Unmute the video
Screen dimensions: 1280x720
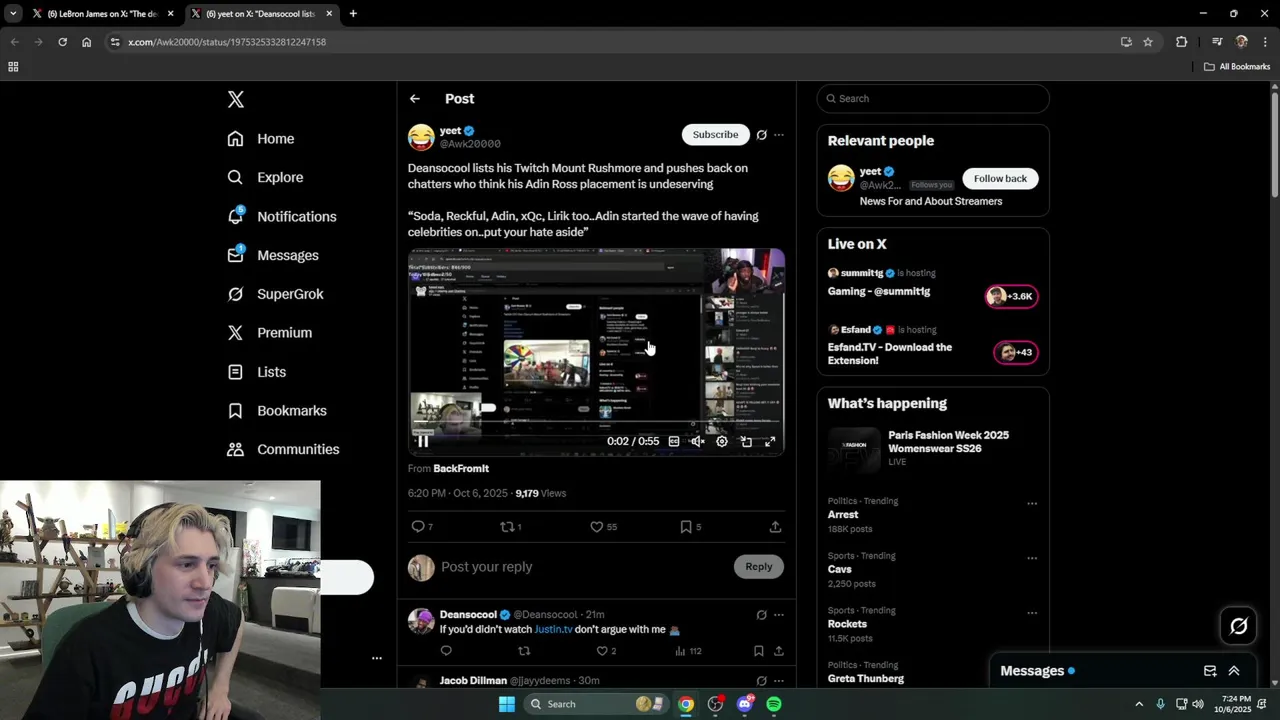click(698, 441)
